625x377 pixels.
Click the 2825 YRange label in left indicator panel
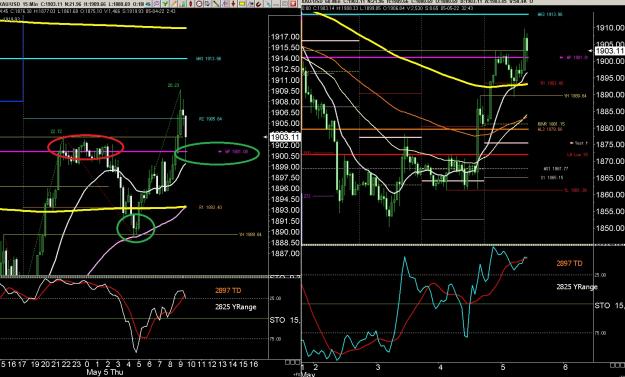236,307
